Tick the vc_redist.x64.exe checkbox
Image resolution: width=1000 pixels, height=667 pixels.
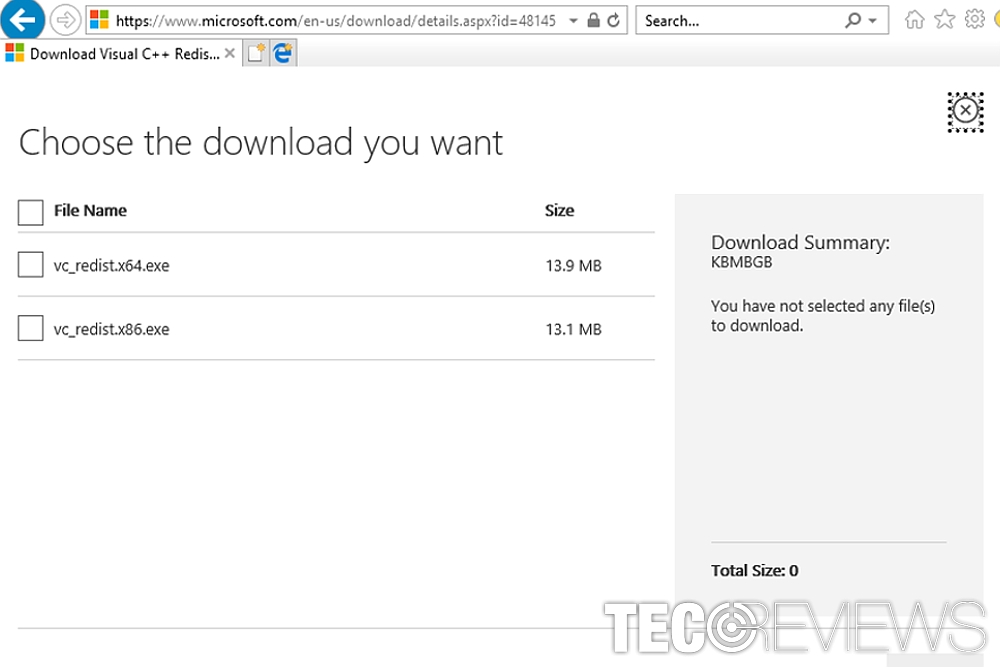tap(31, 265)
